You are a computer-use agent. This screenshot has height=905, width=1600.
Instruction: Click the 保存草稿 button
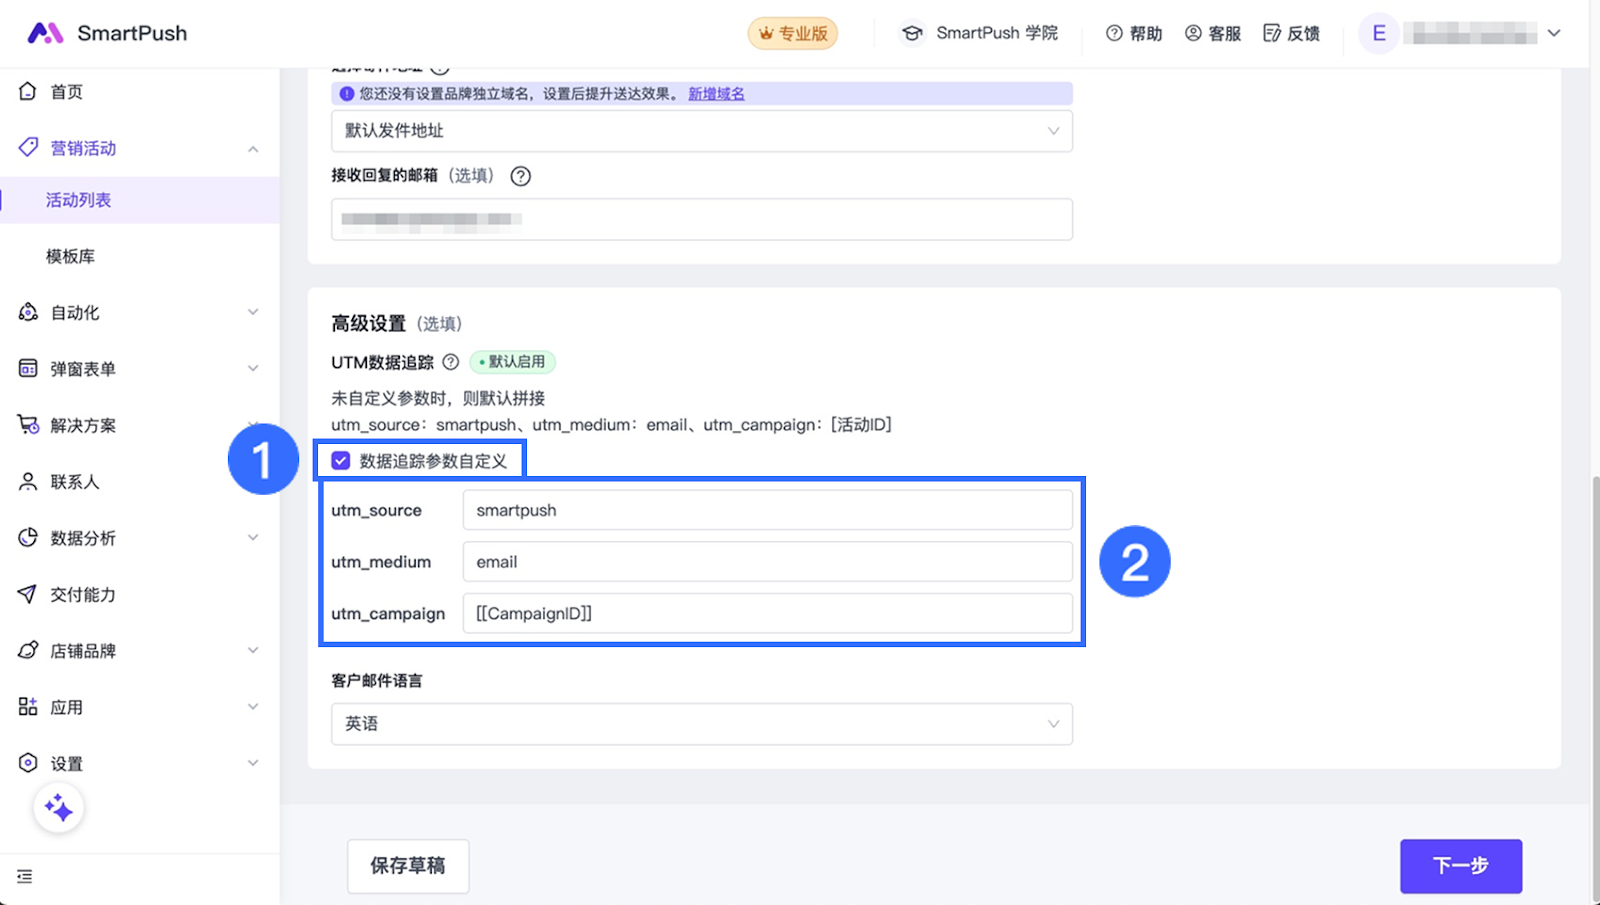tap(408, 866)
